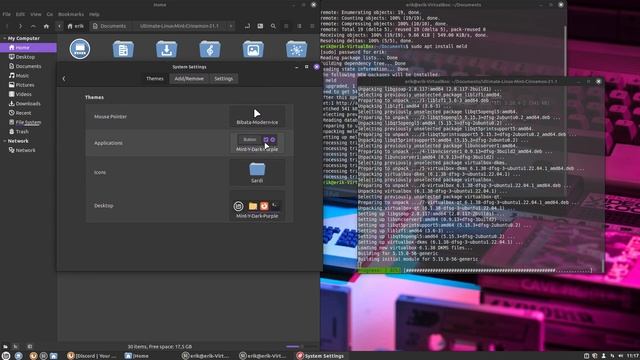Viewport: 640px width, 360px height.
Task: Collapse the Network sidebar section
Action: tap(4, 141)
